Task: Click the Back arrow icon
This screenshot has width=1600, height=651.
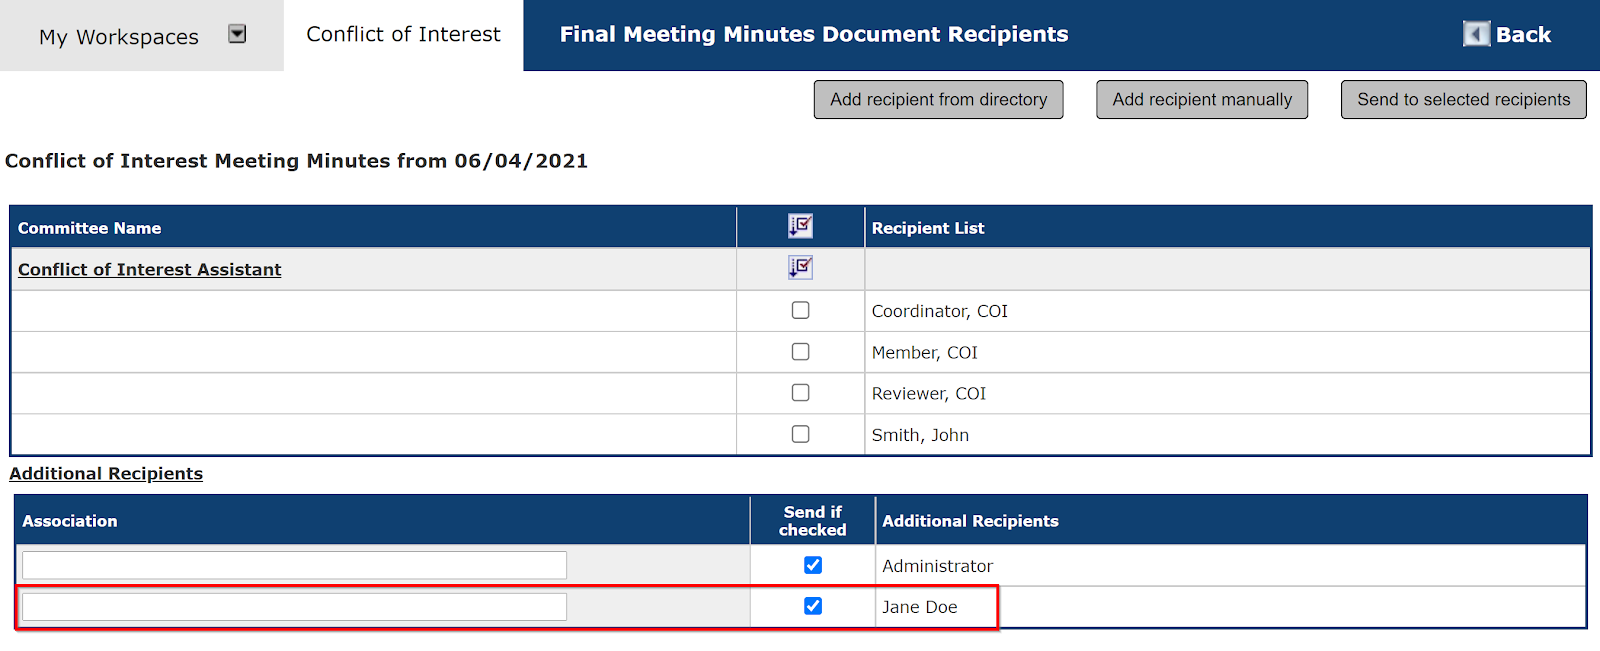Action: [x=1476, y=34]
